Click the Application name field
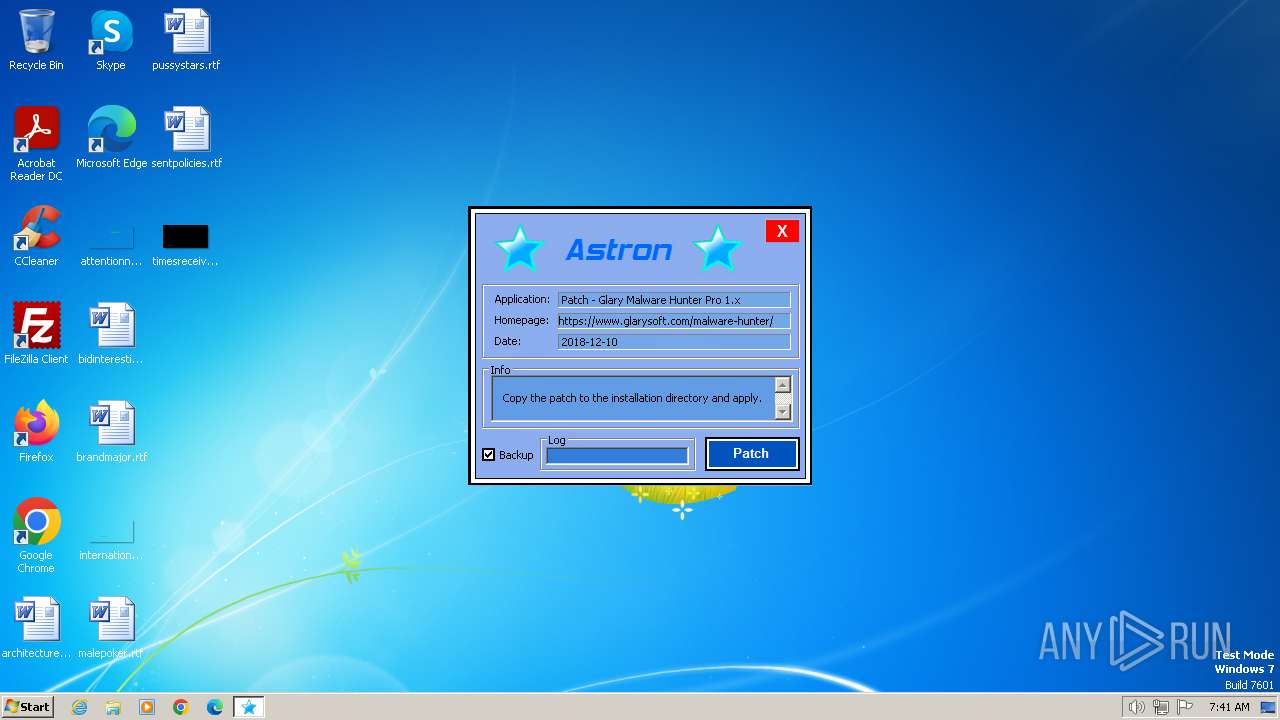The height and width of the screenshot is (720, 1280). coord(674,300)
